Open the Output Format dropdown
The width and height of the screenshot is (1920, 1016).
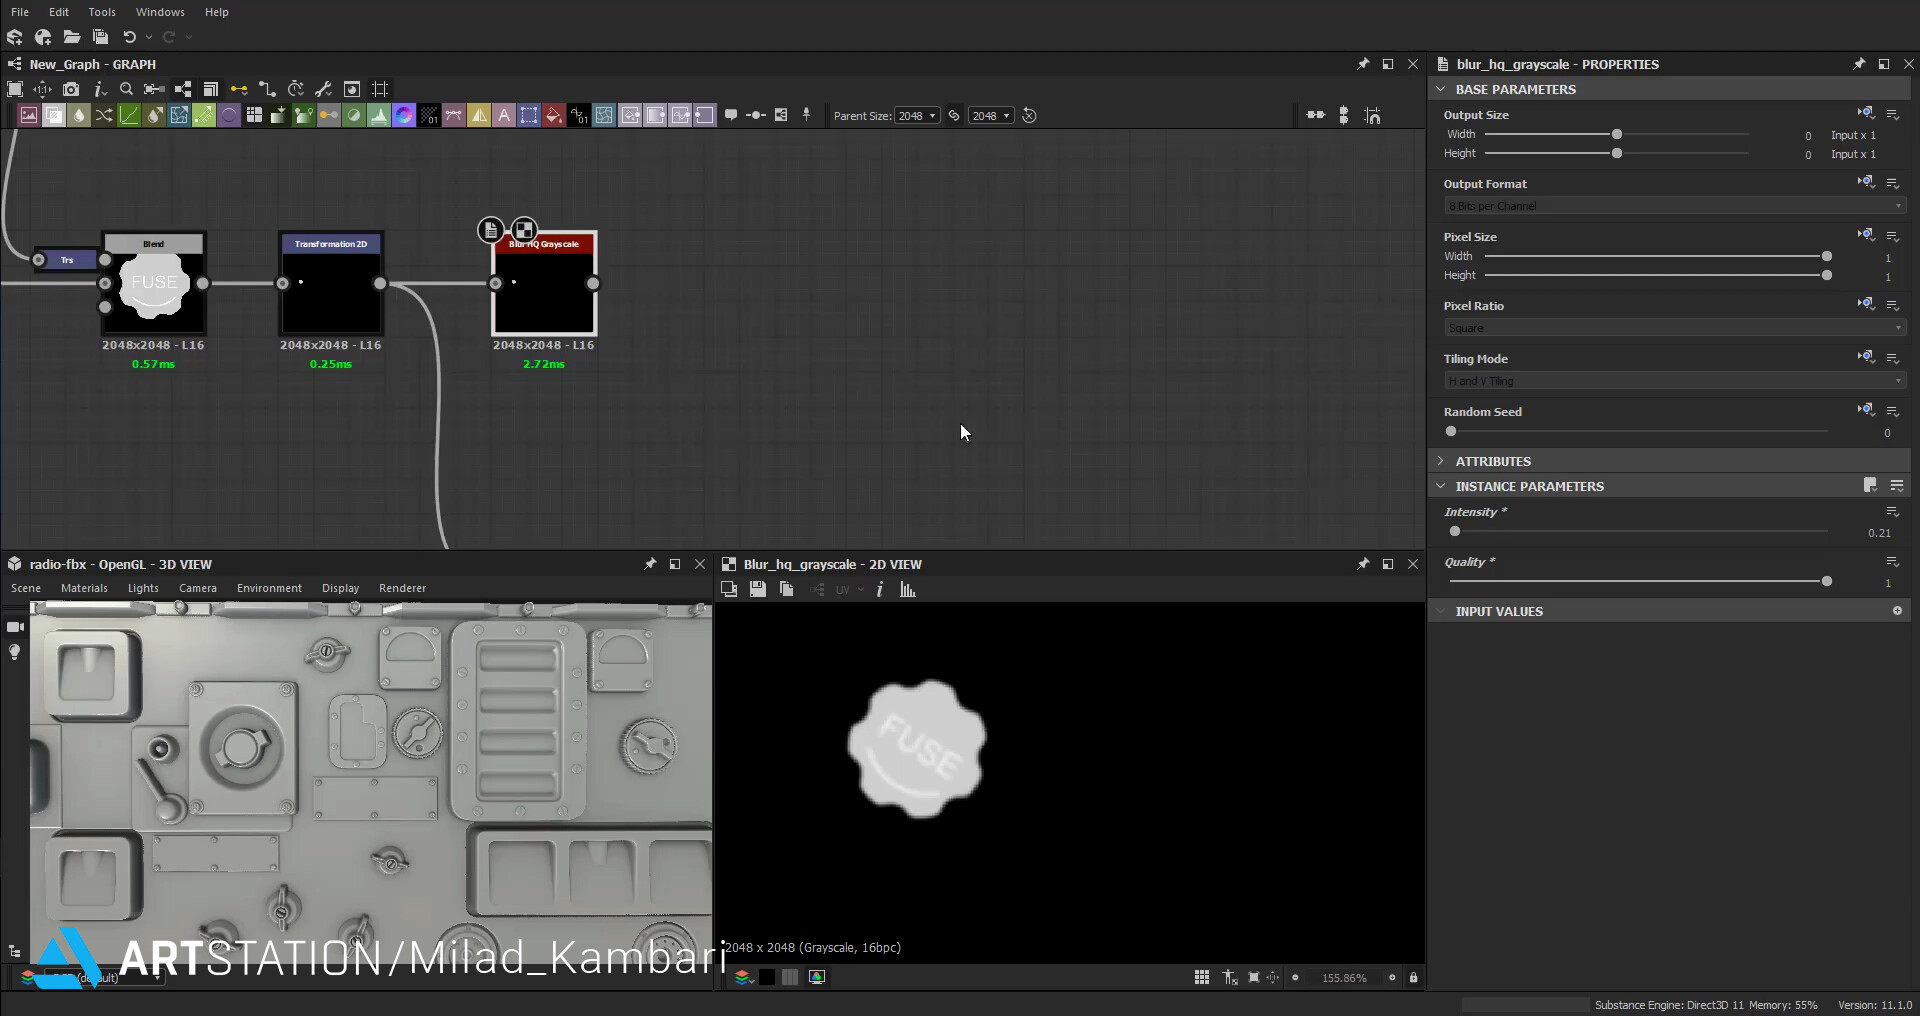(x=1674, y=206)
